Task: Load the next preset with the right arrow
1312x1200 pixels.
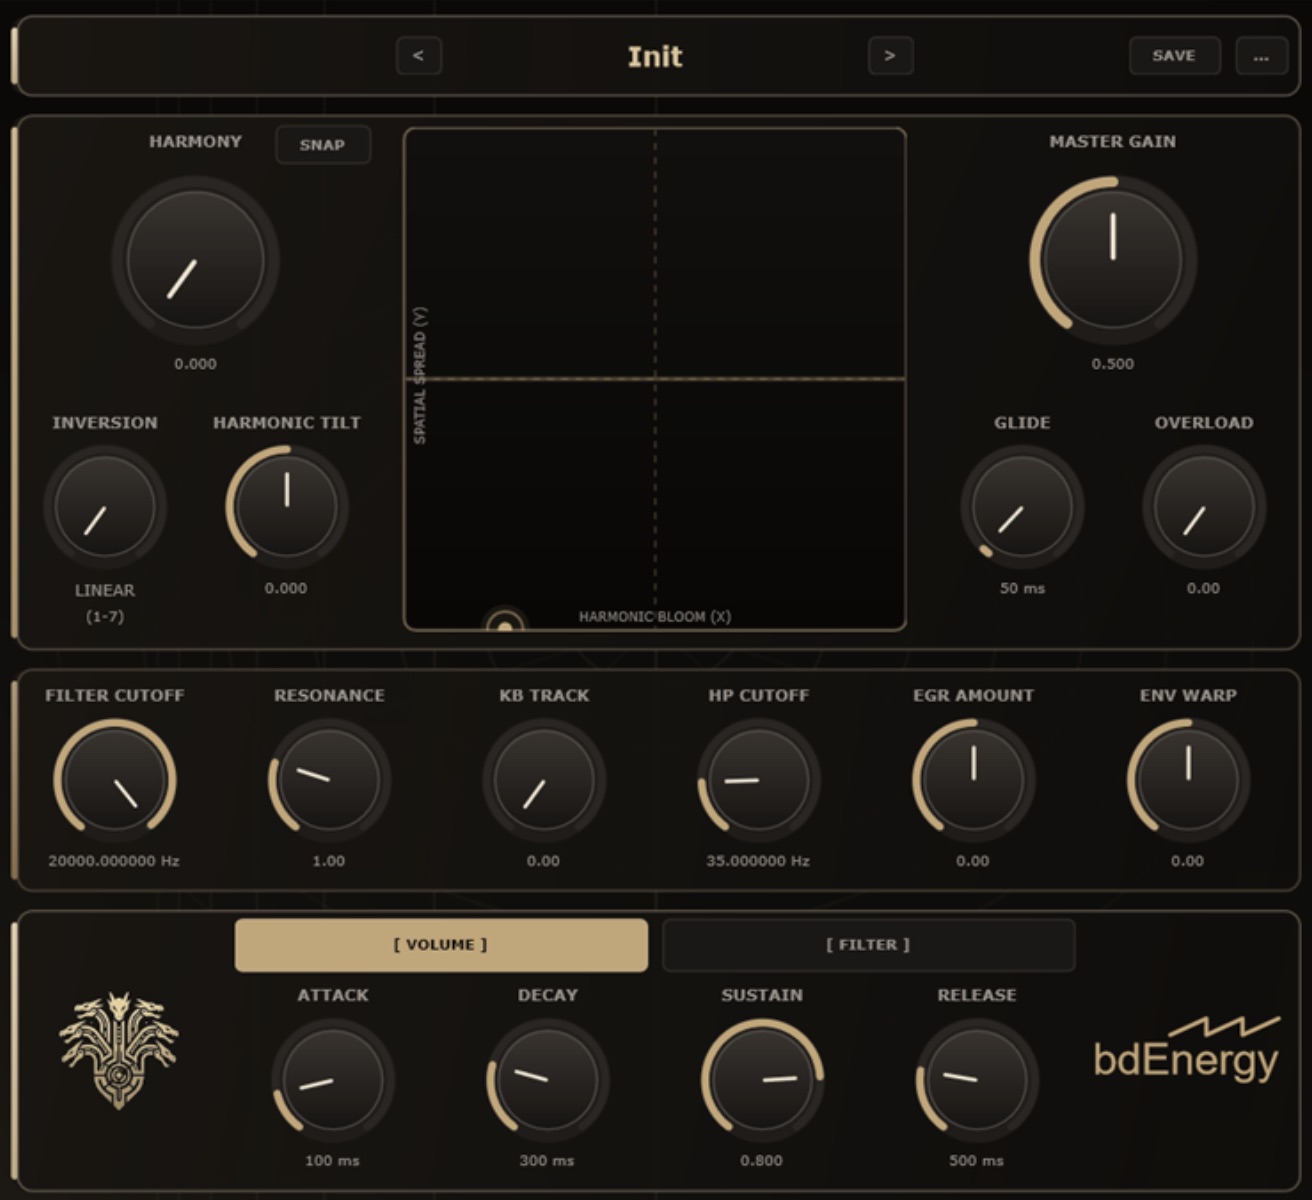Action: point(890,56)
